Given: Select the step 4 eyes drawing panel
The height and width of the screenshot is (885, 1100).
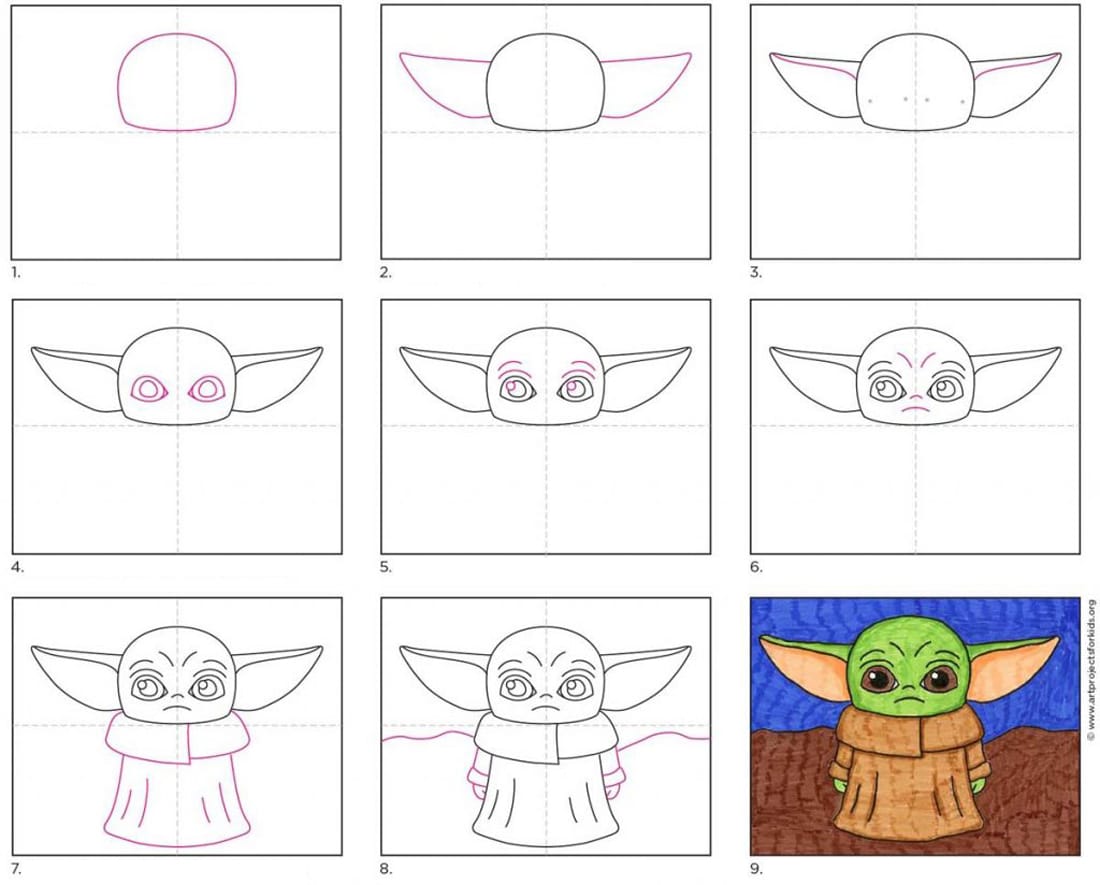Looking at the screenshot, I should (x=177, y=426).
